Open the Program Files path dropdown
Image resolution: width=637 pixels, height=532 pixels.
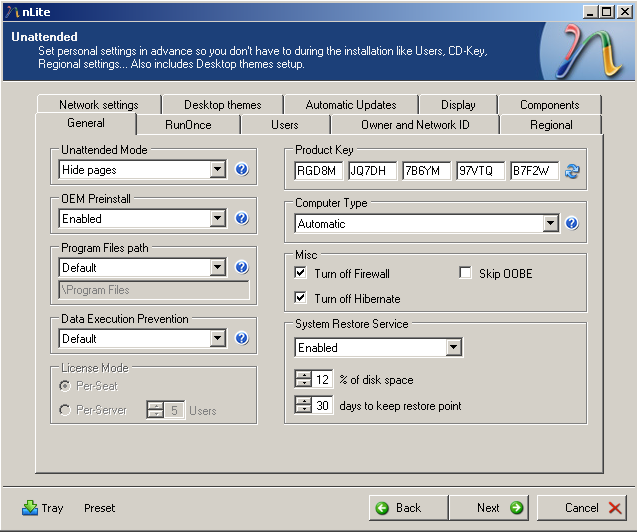pos(218,267)
